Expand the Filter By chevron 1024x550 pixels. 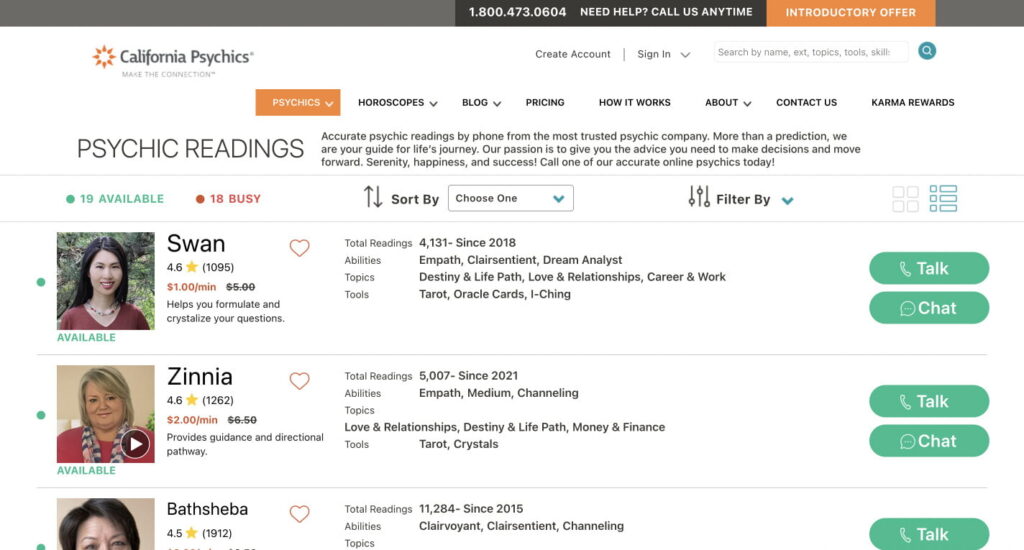click(788, 201)
